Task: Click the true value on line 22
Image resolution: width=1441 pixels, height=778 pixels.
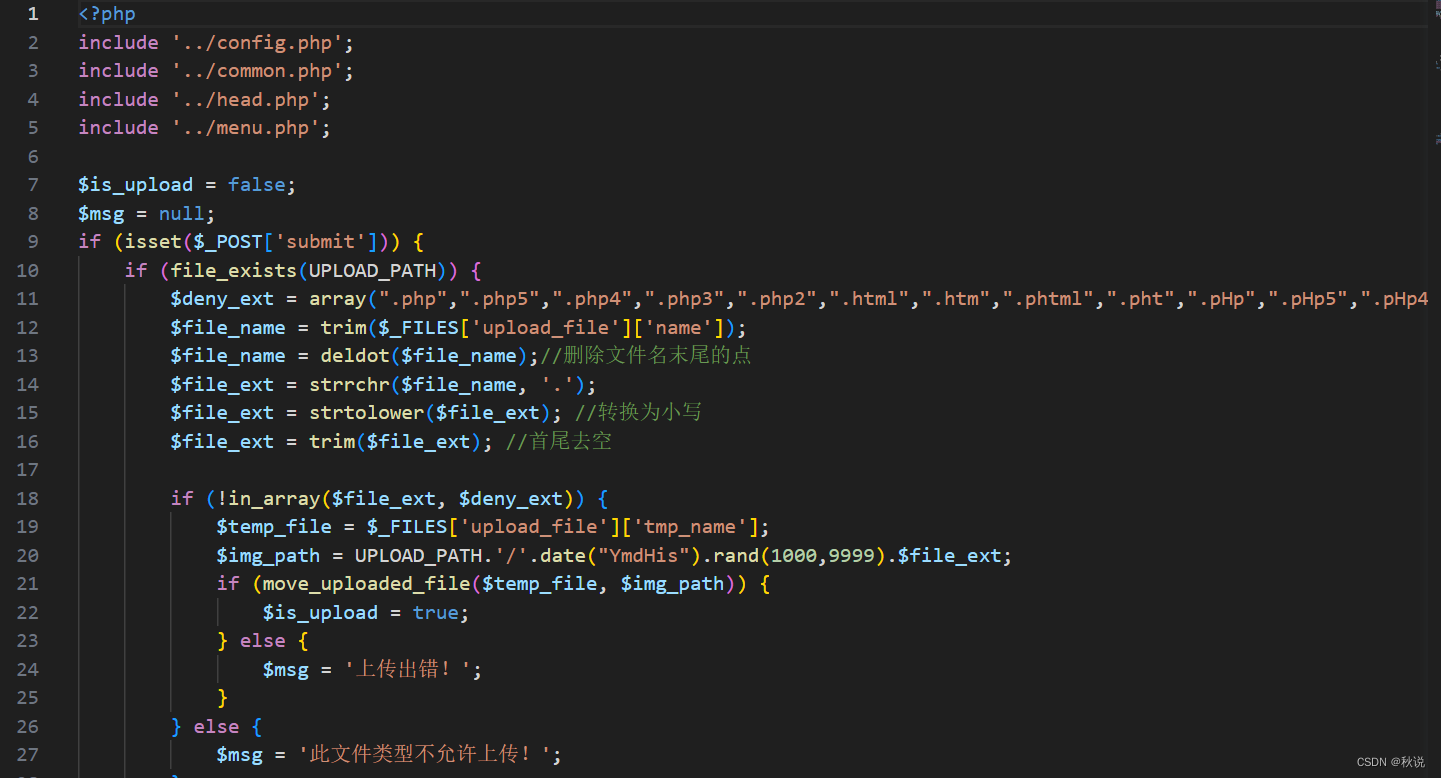Action: point(436,613)
